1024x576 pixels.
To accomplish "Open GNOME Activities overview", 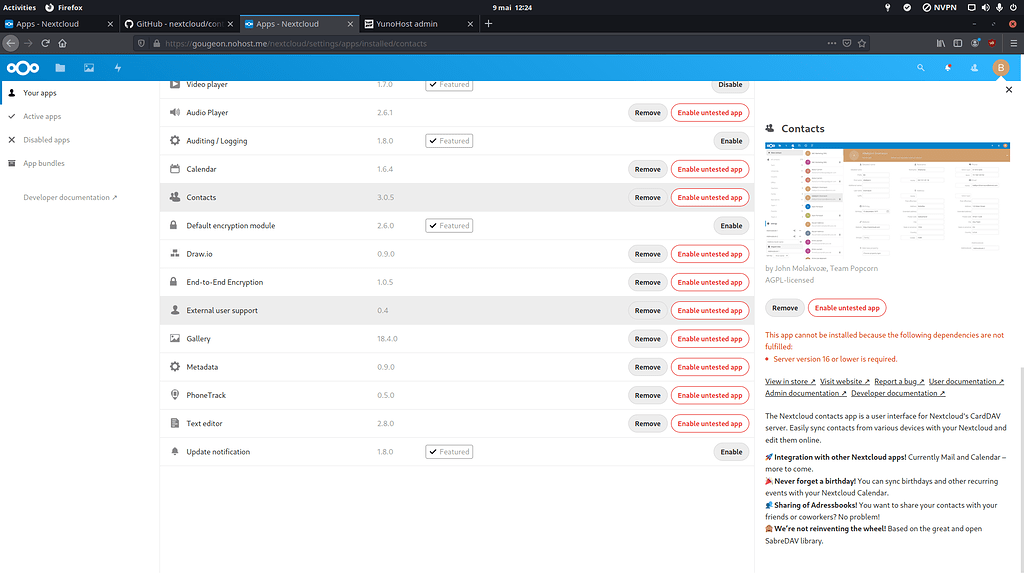I will click(20, 7).
